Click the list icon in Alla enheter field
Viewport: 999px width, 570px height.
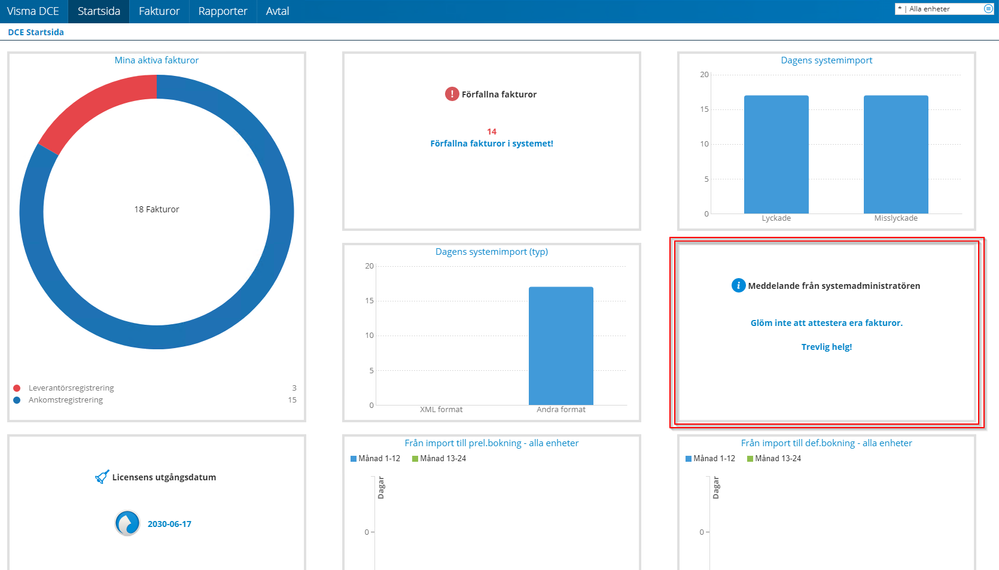(988, 9)
